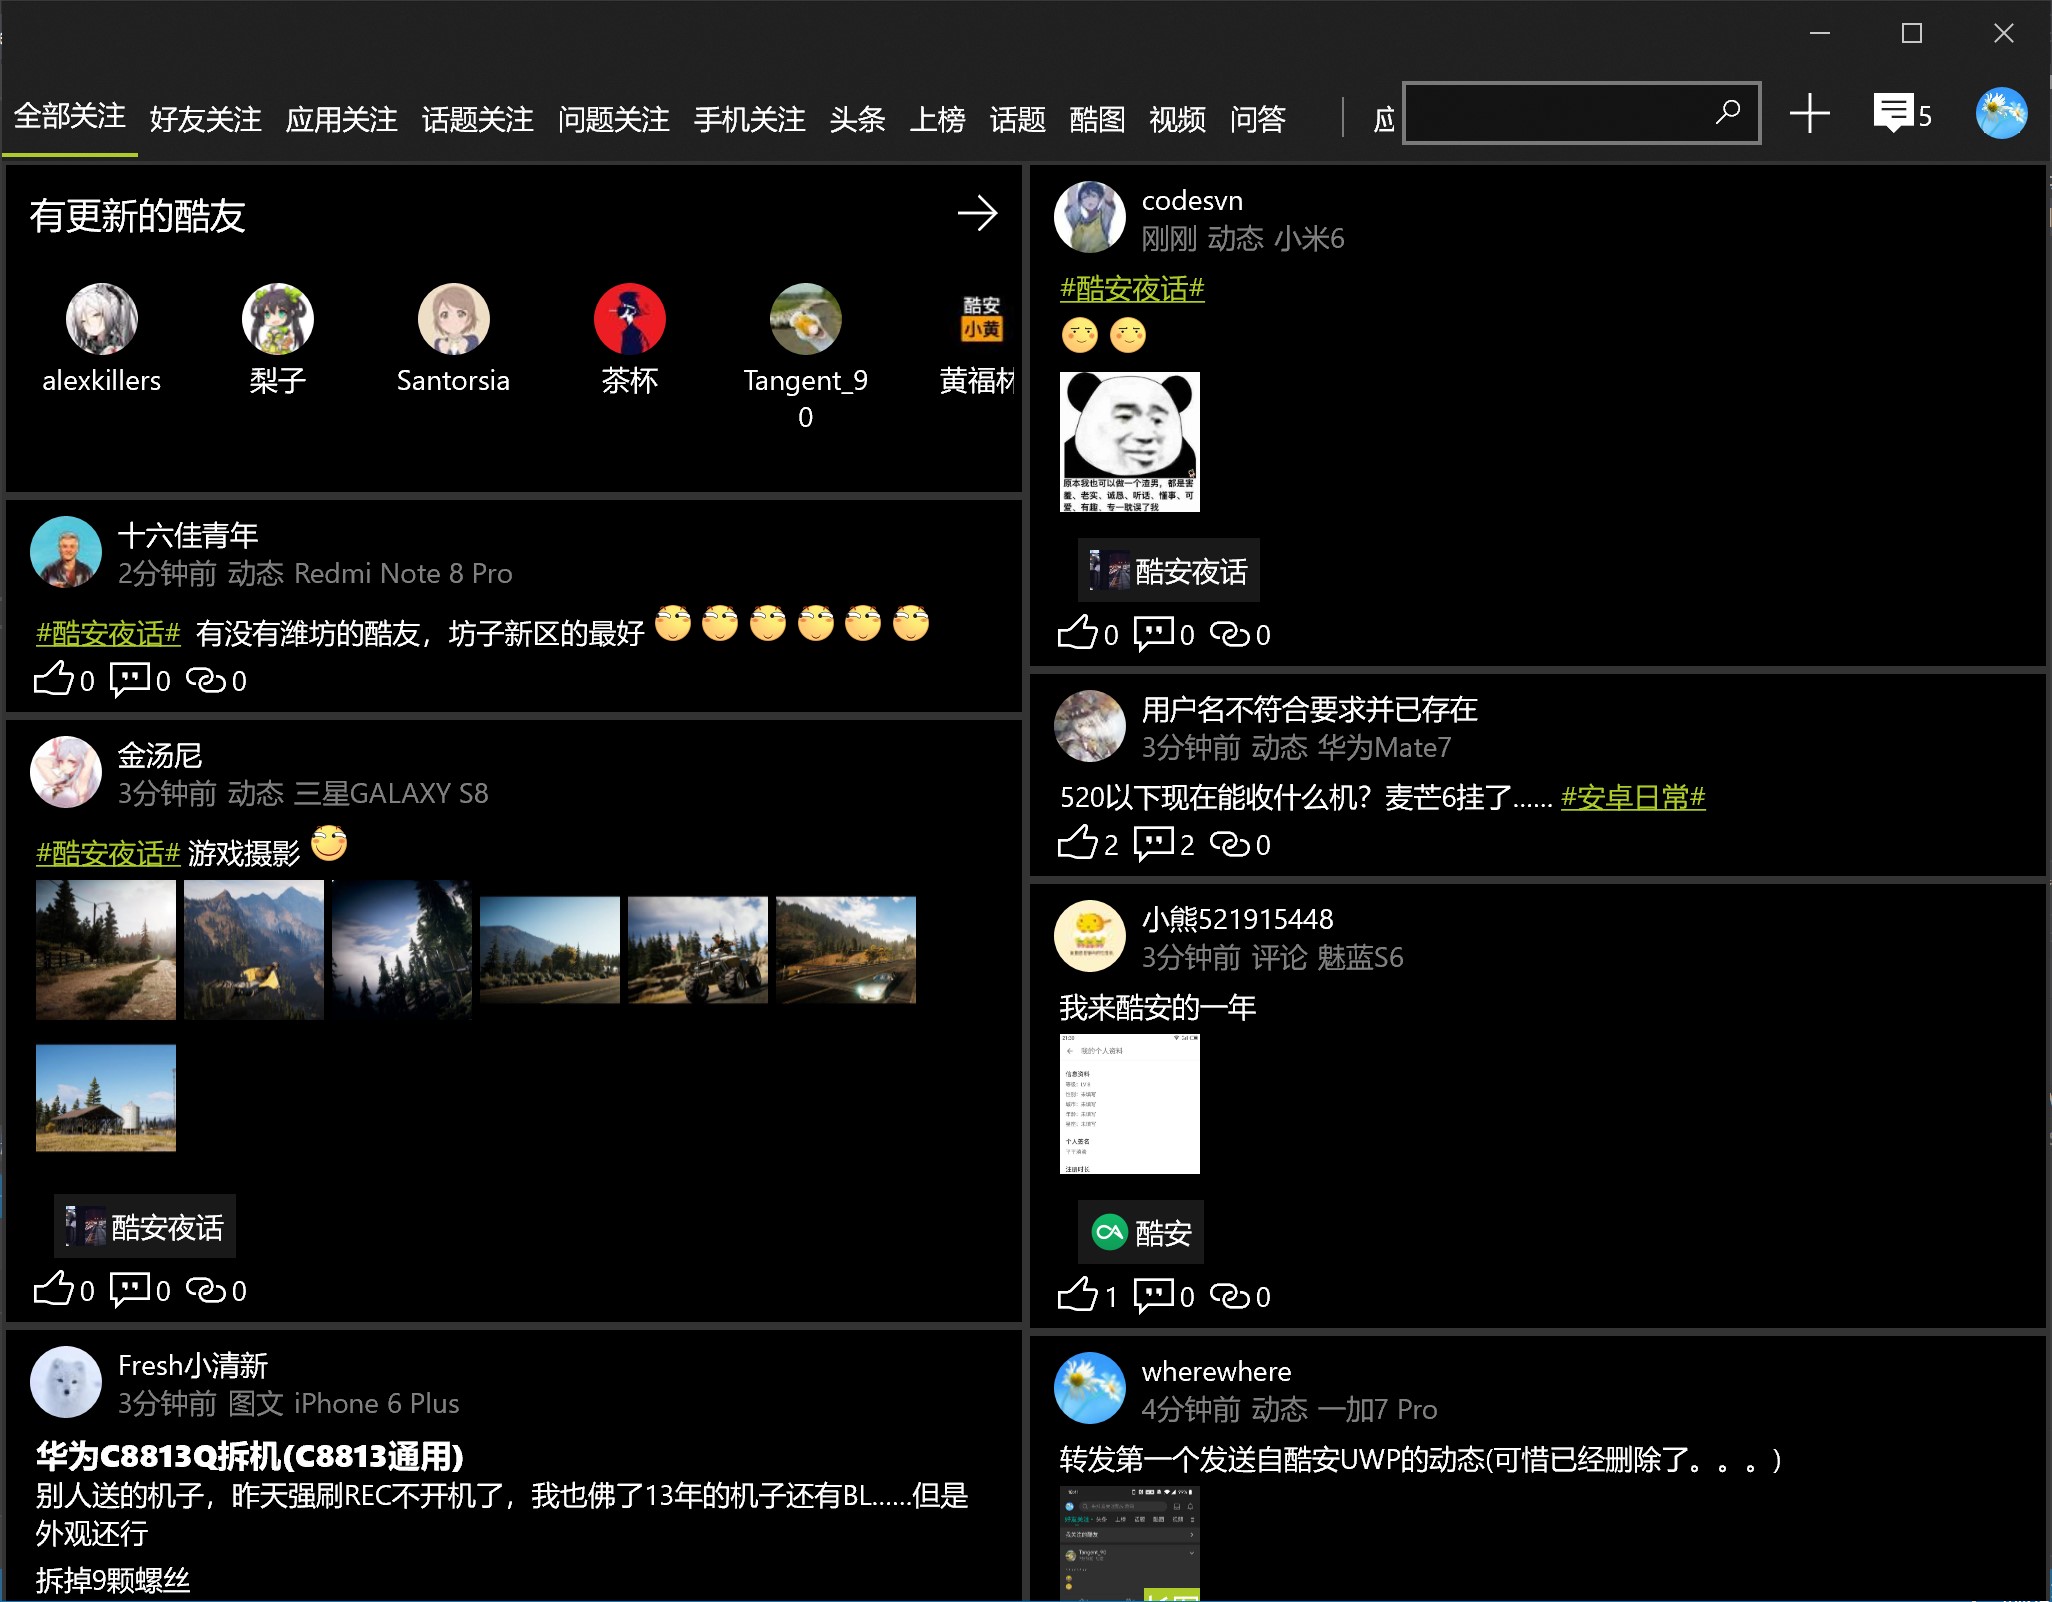Click the 酷安 app tag button

1141,1232
